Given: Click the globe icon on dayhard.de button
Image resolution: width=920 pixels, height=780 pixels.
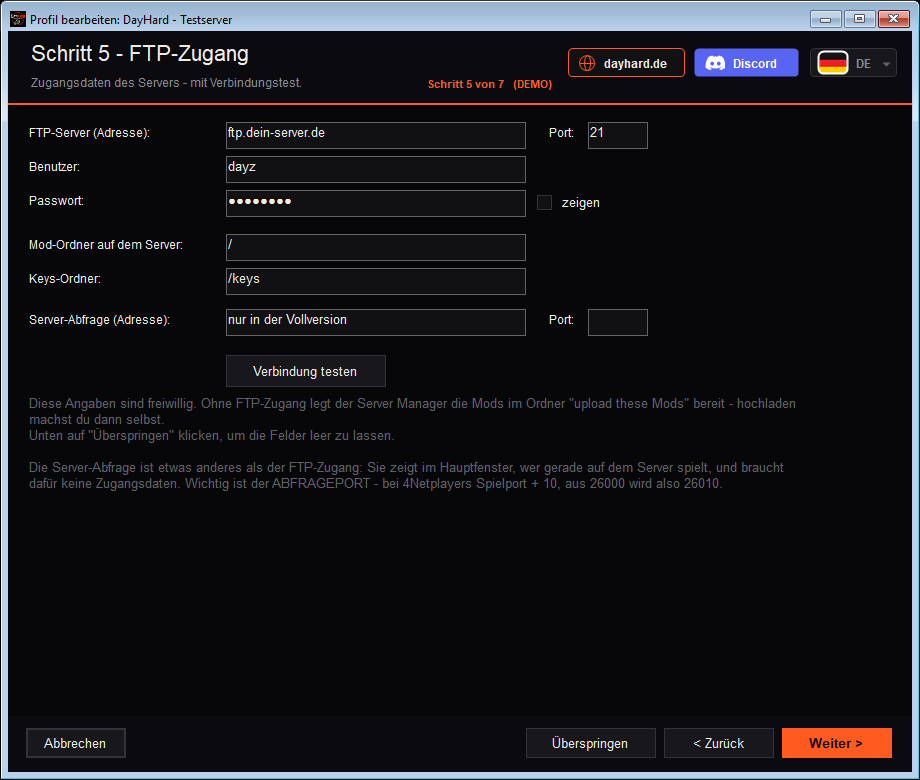Looking at the screenshot, I should (x=587, y=63).
